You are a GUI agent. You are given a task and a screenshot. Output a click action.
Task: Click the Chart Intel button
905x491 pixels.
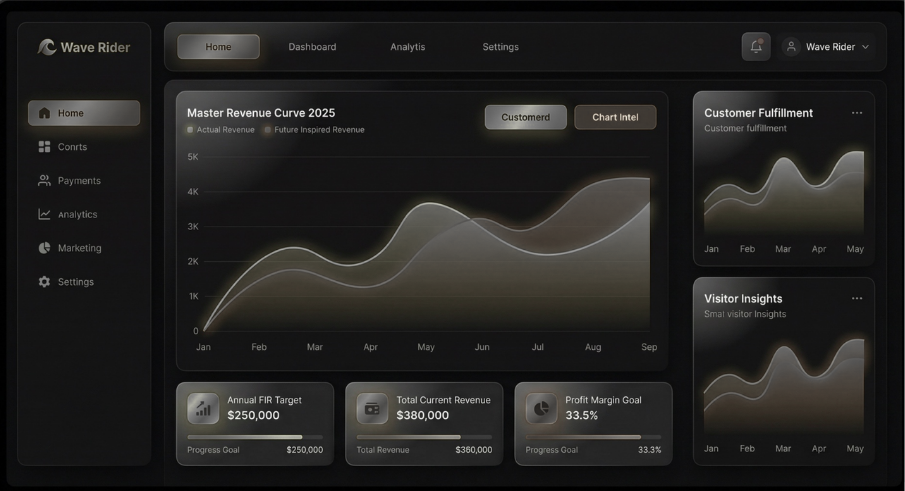pos(615,117)
